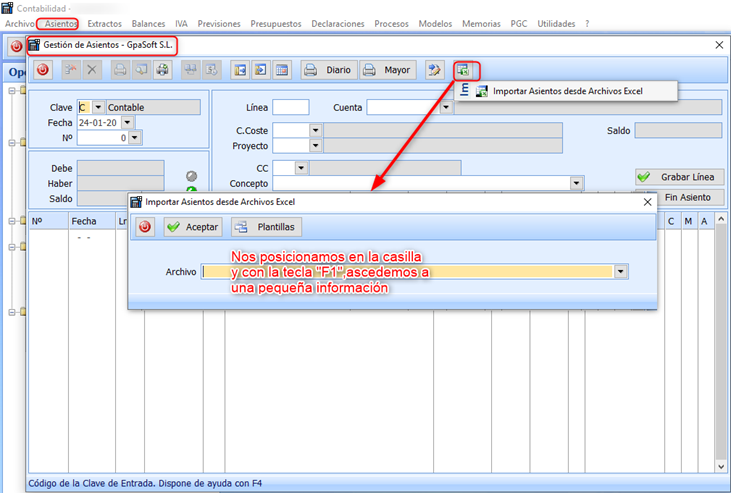The image size is (731, 493).
Task: Click Grabar Línea button
Action: point(678,176)
